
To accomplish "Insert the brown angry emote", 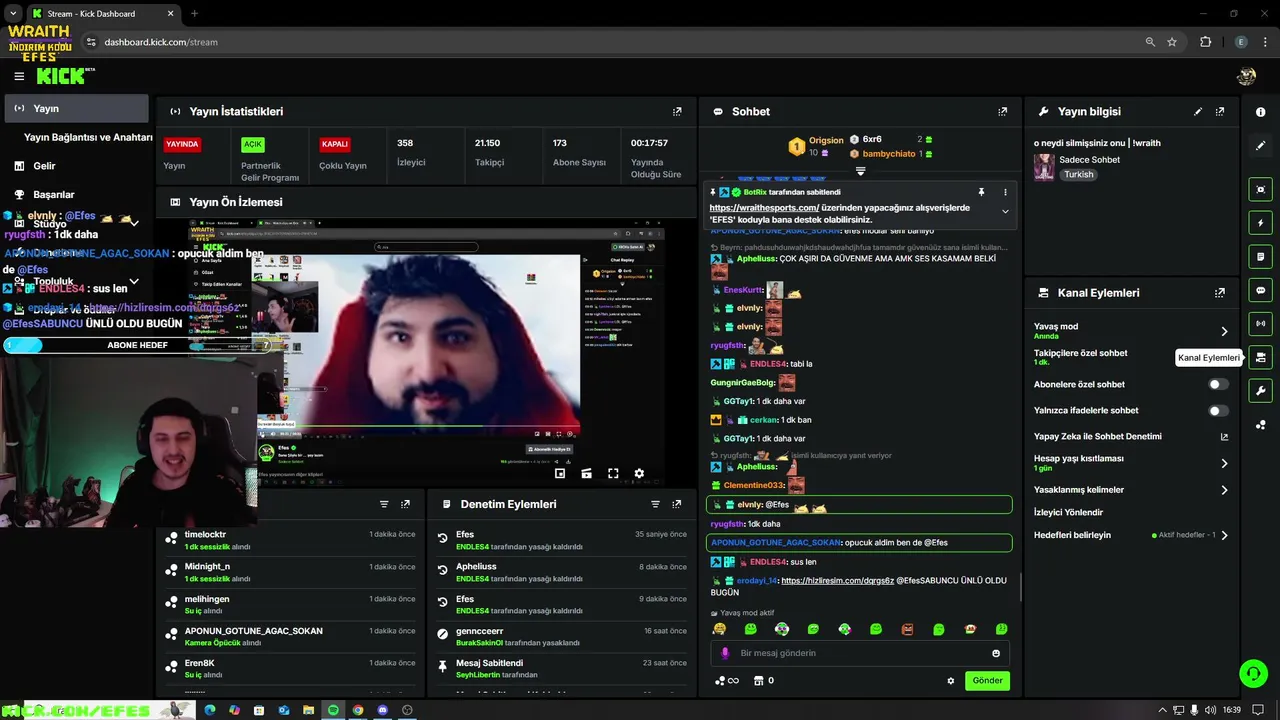I will point(907,629).
